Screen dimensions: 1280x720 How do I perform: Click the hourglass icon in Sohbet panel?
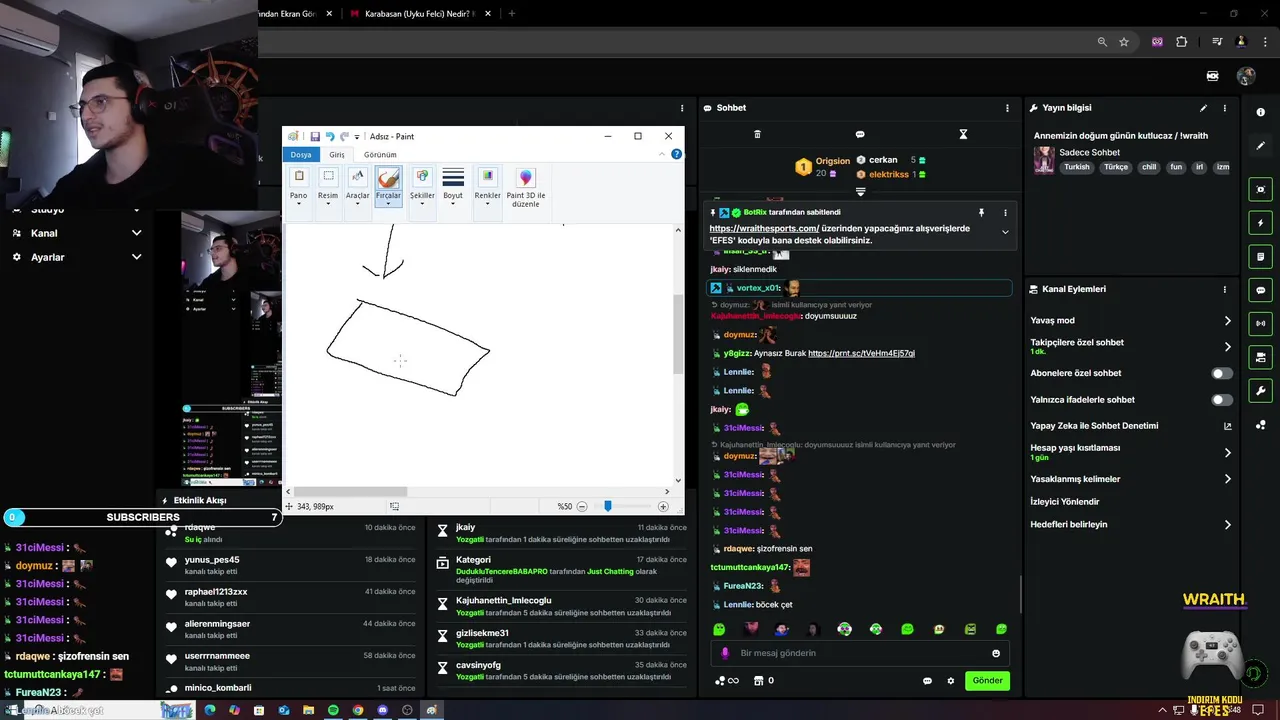click(x=963, y=134)
